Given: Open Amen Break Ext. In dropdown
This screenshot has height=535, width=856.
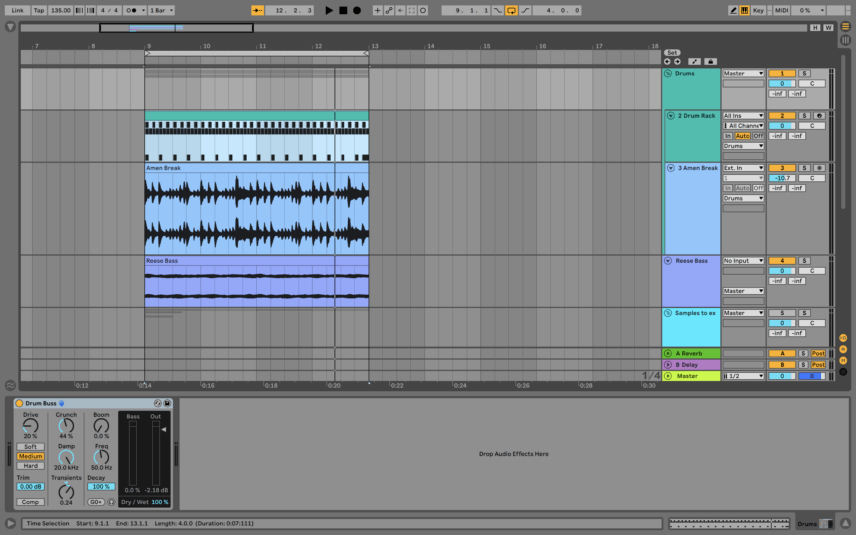Looking at the screenshot, I should (743, 168).
